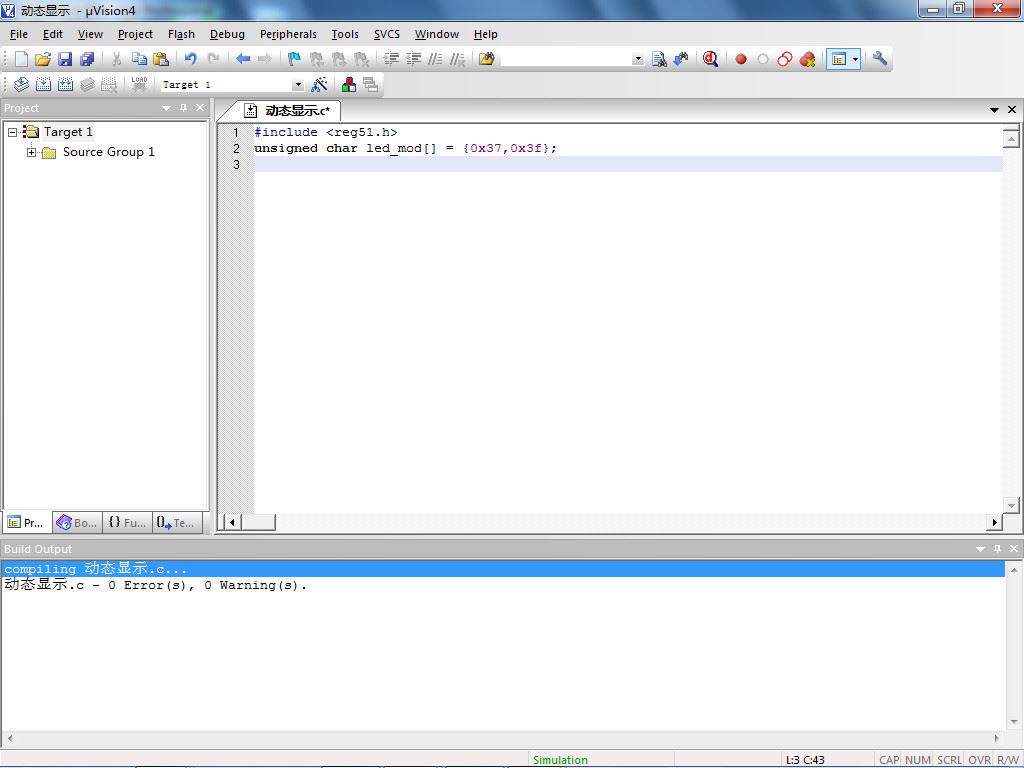Create a new file with the New icon
The image size is (1024, 768).
[21, 59]
